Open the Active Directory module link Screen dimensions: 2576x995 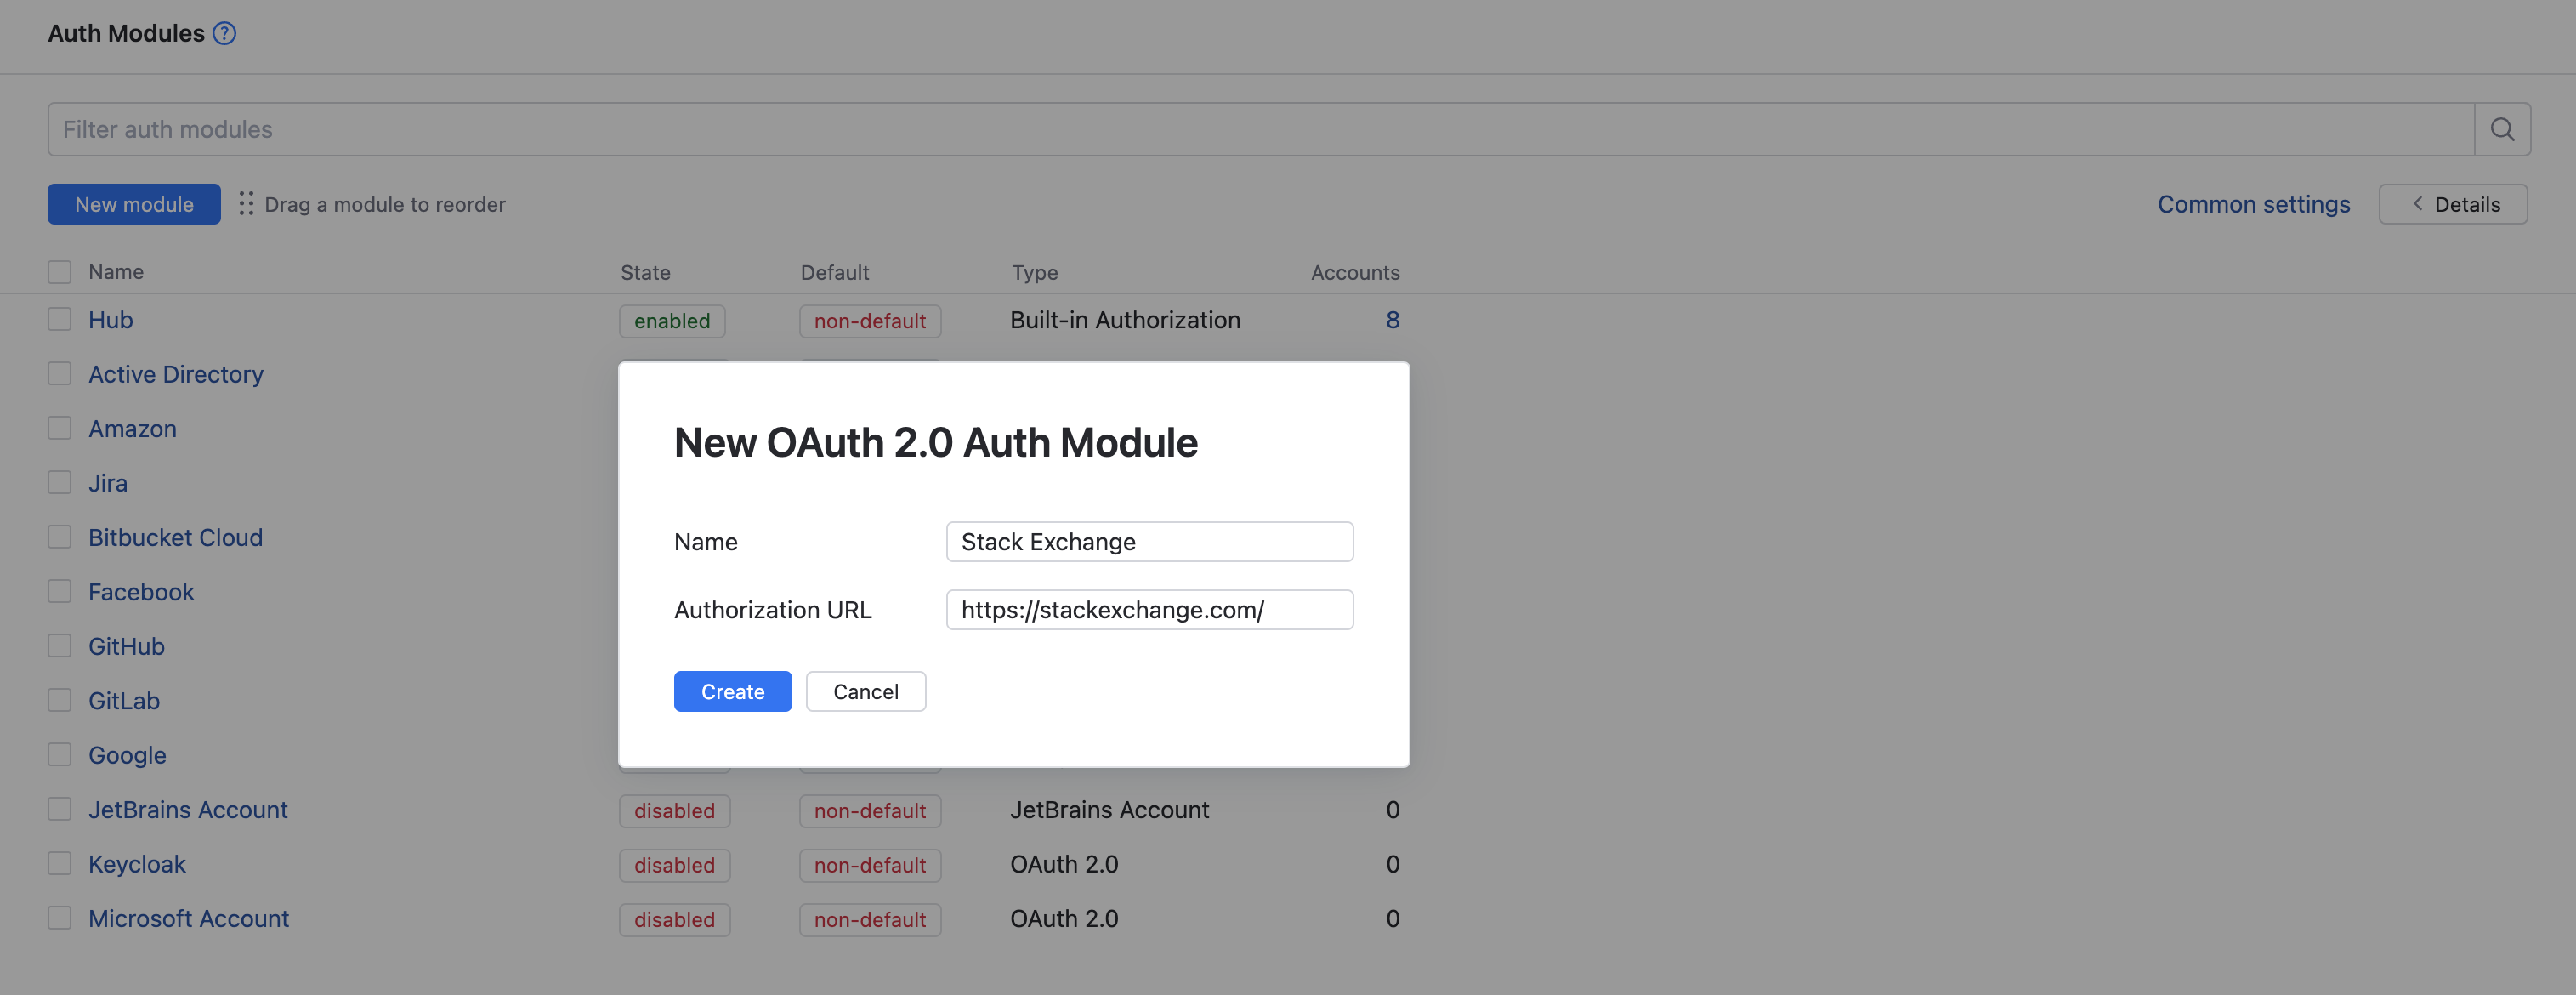pos(176,374)
